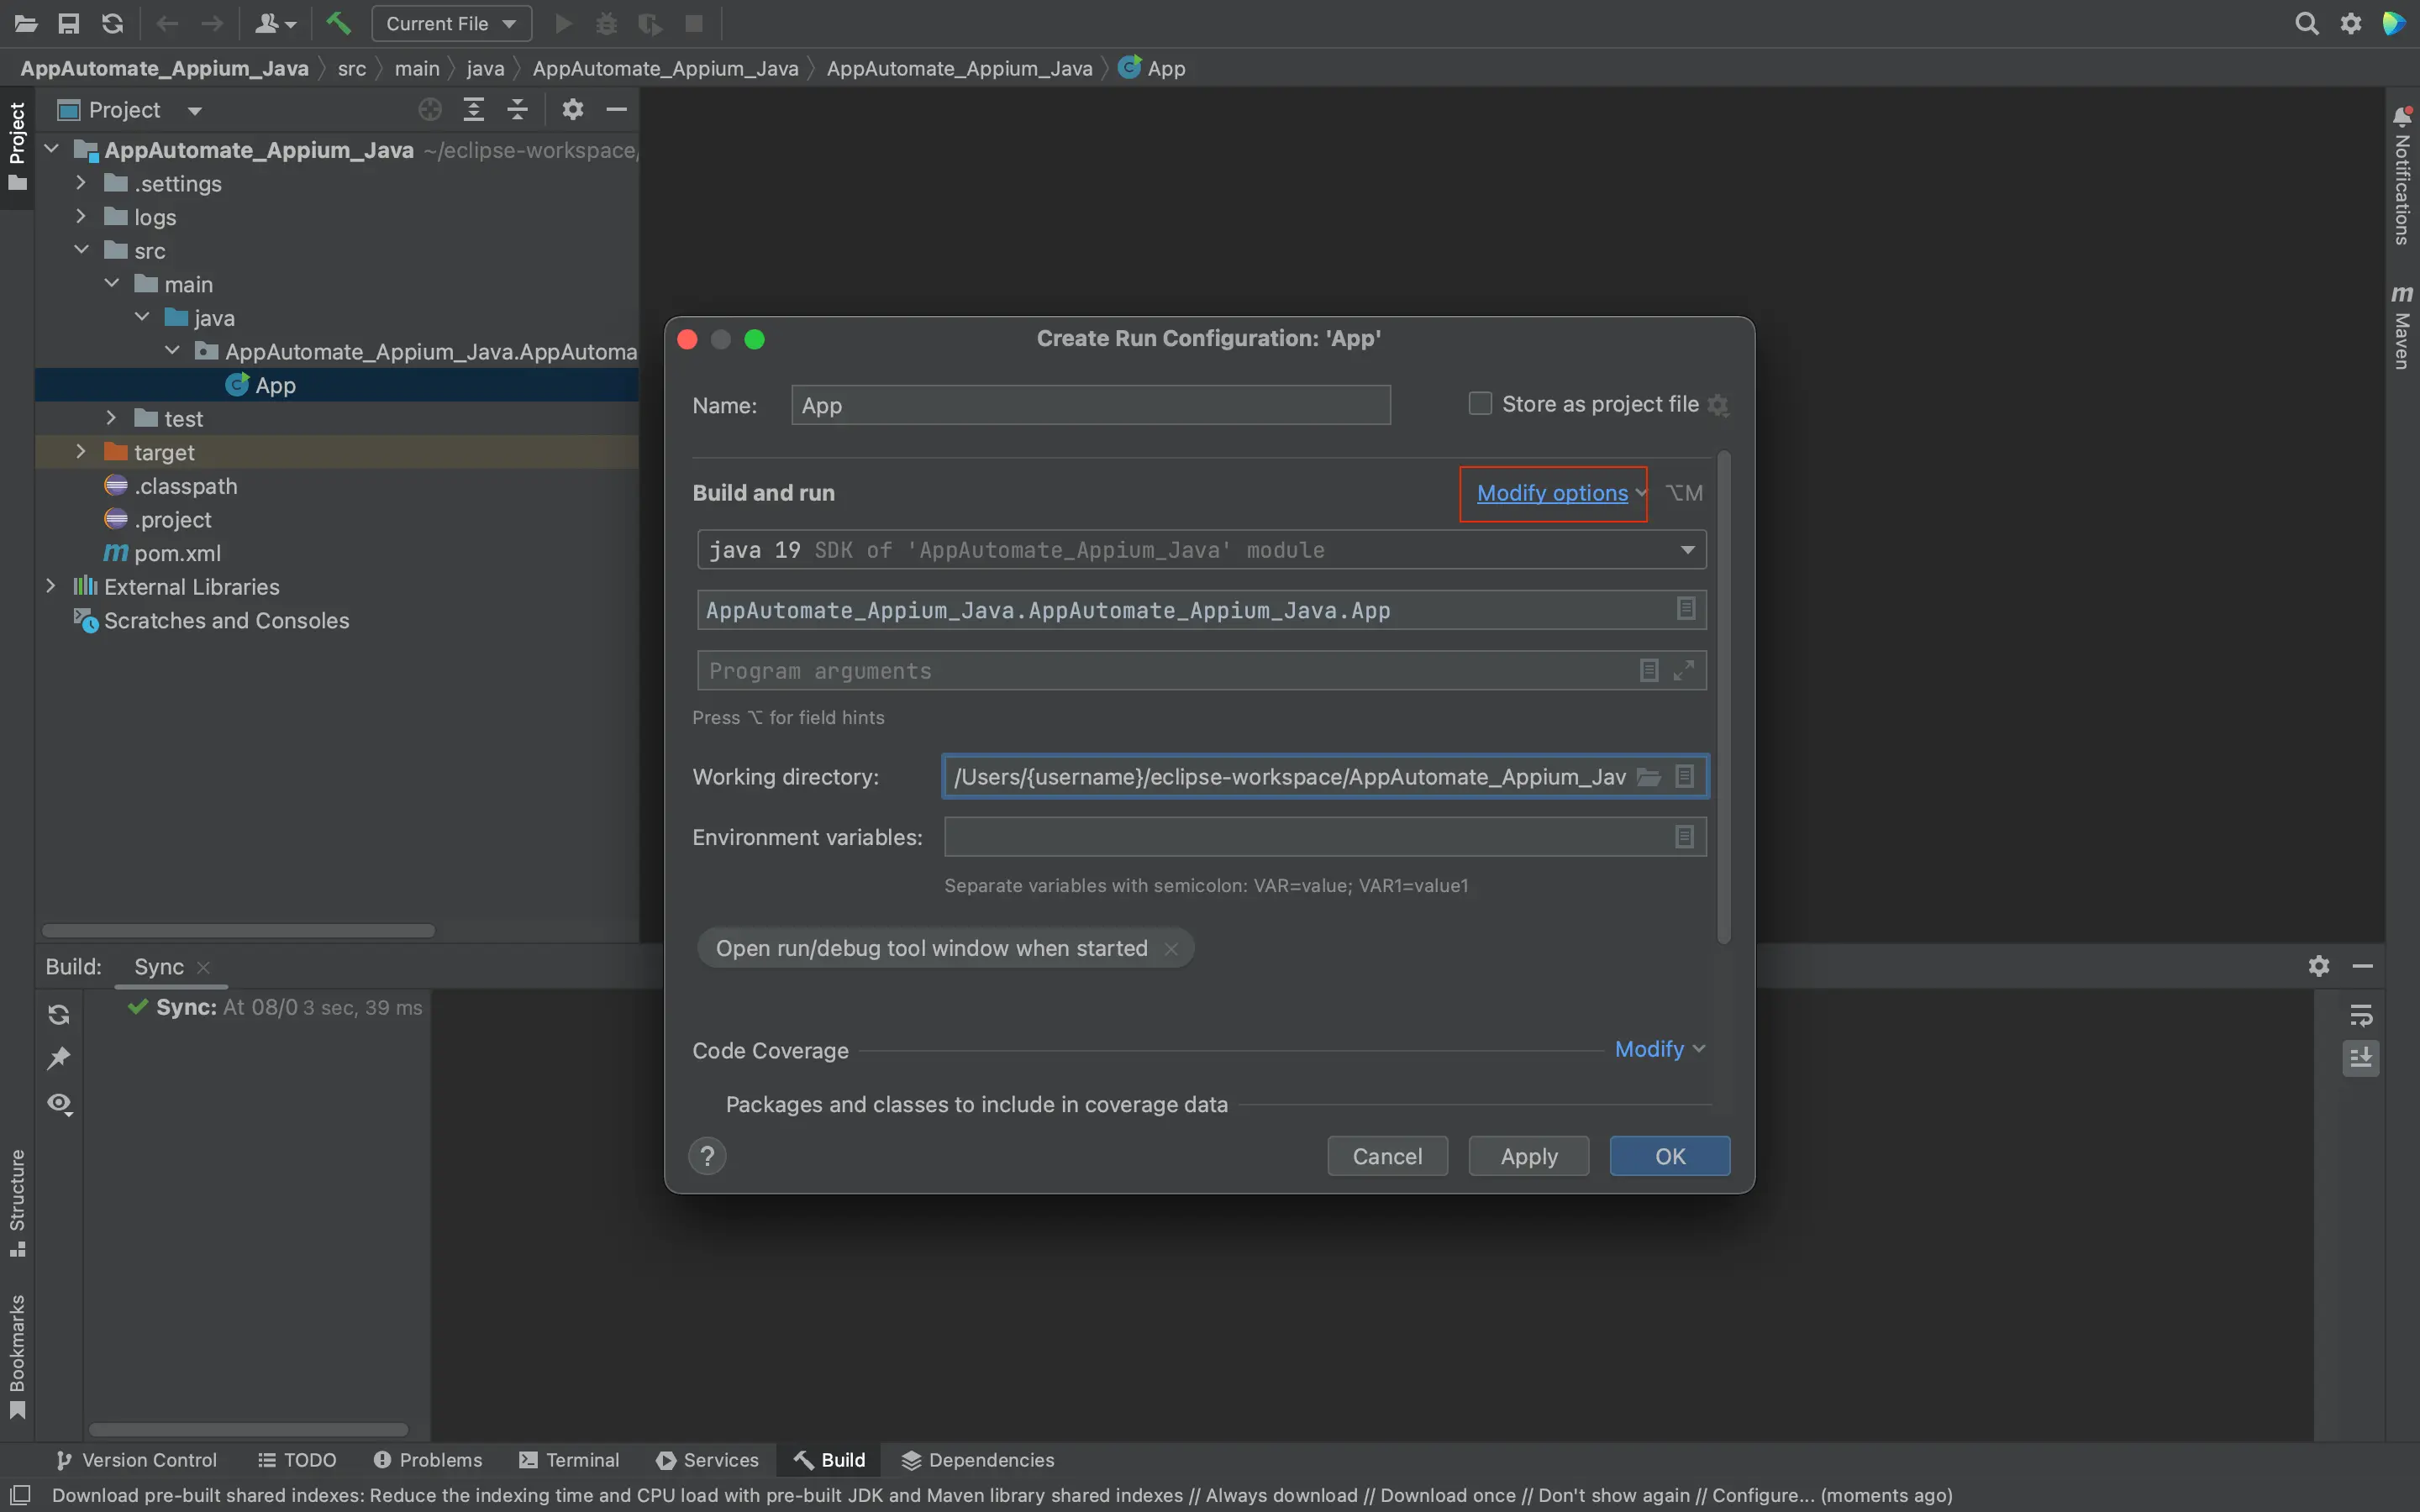Open Search Everywhere magnifier icon
2420x1512 pixels.
pyautogui.click(x=2306, y=23)
